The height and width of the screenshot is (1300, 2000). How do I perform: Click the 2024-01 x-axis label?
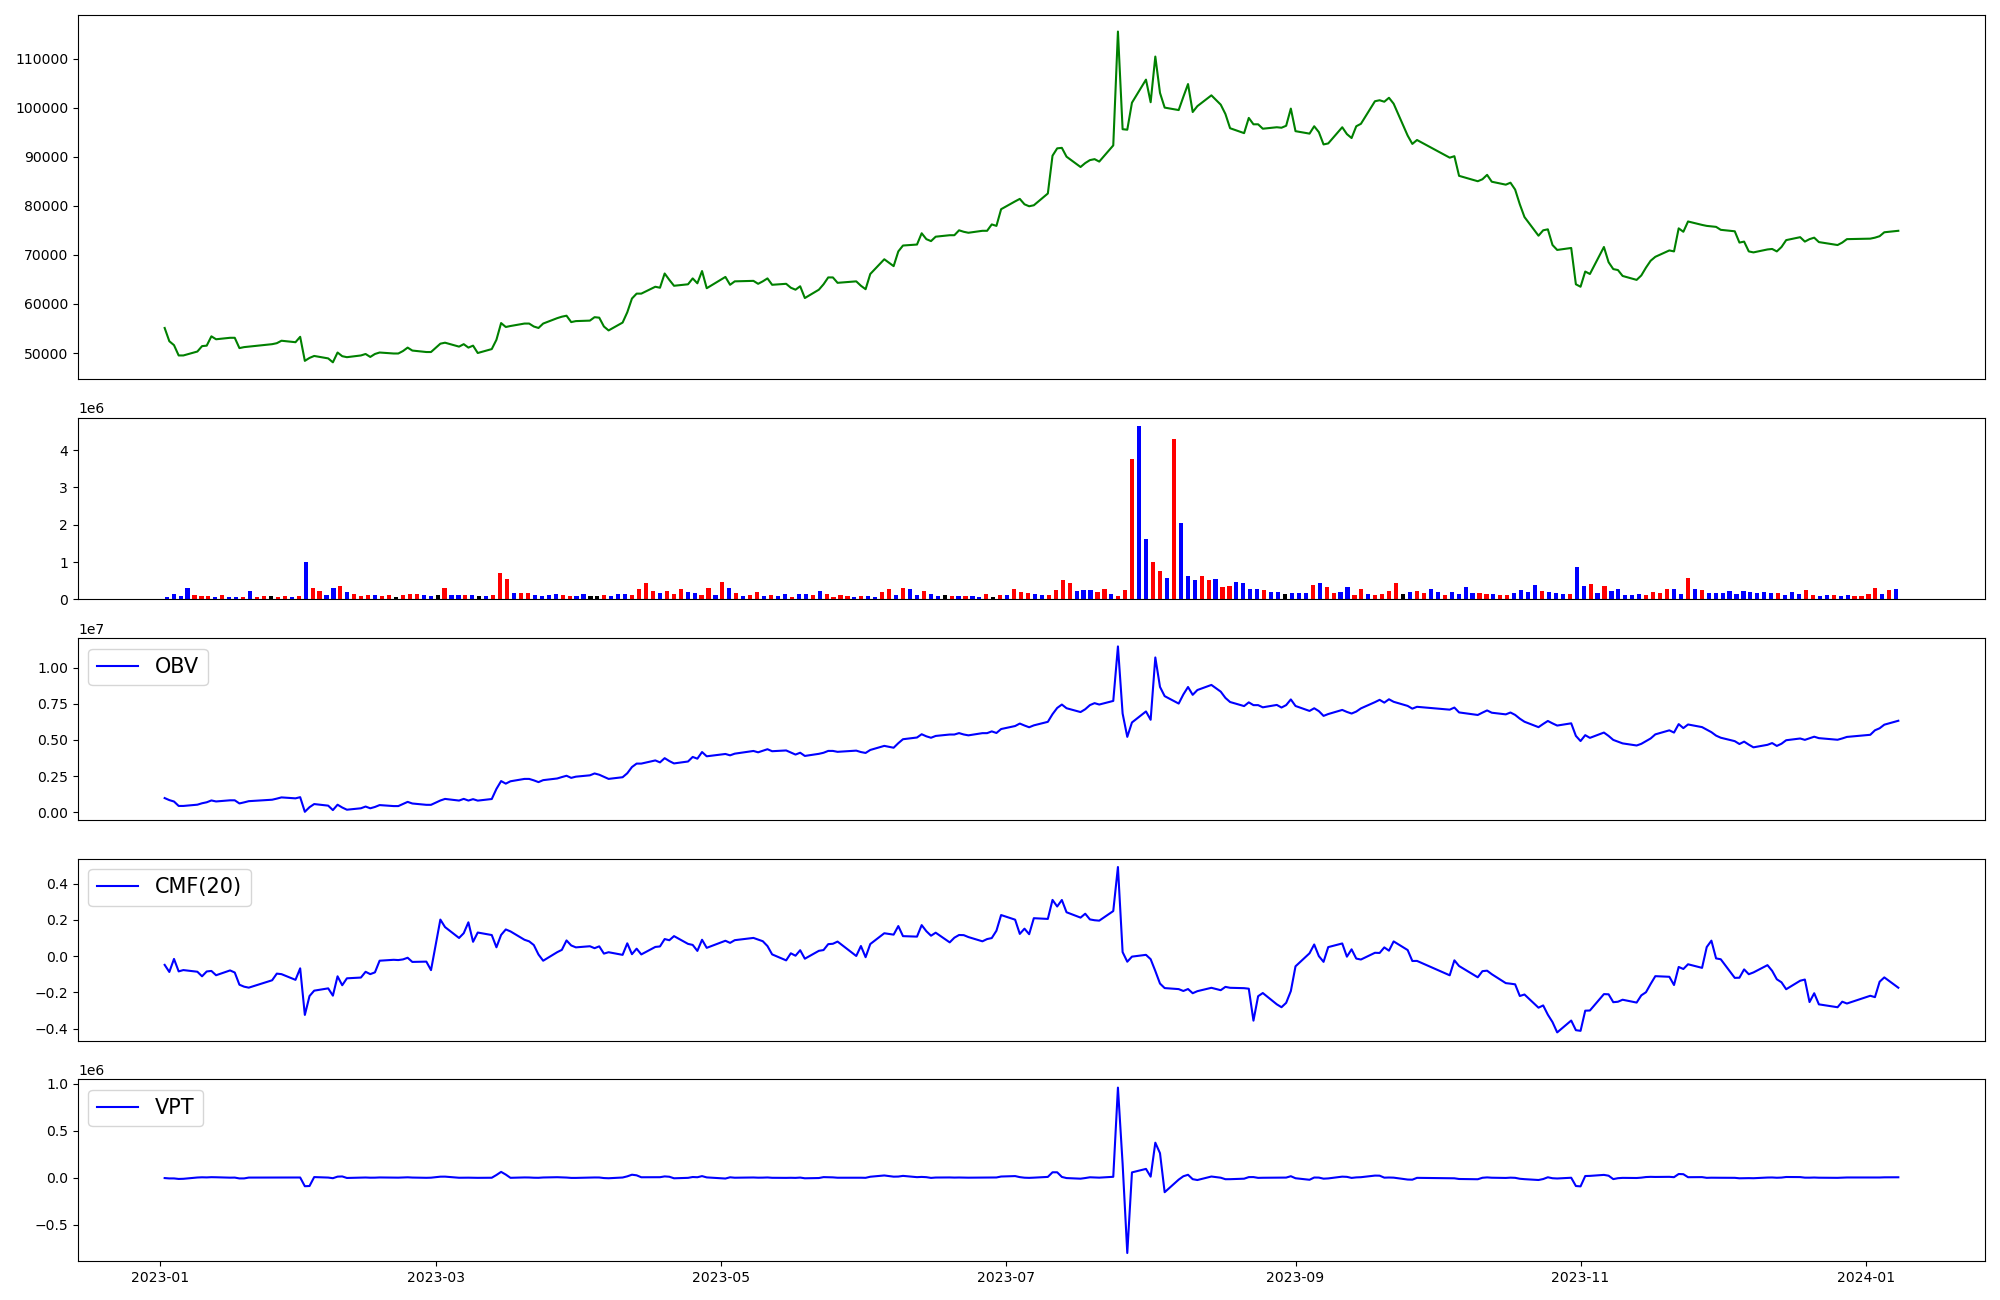coord(1866,1276)
